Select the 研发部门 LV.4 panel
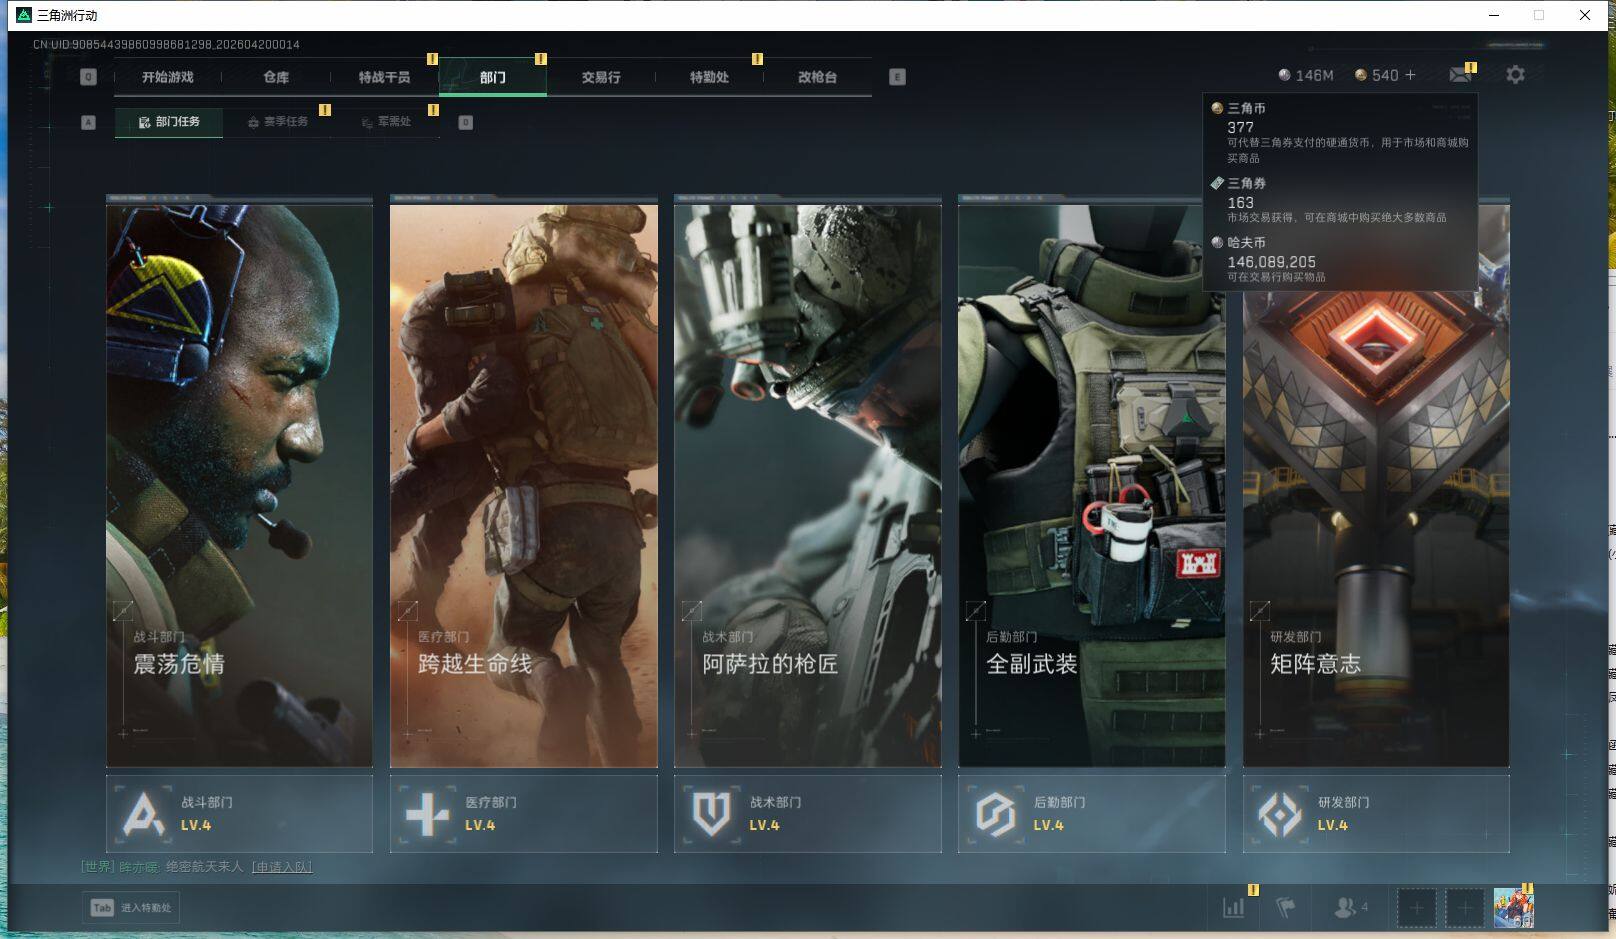1616x939 pixels. (x=1375, y=814)
